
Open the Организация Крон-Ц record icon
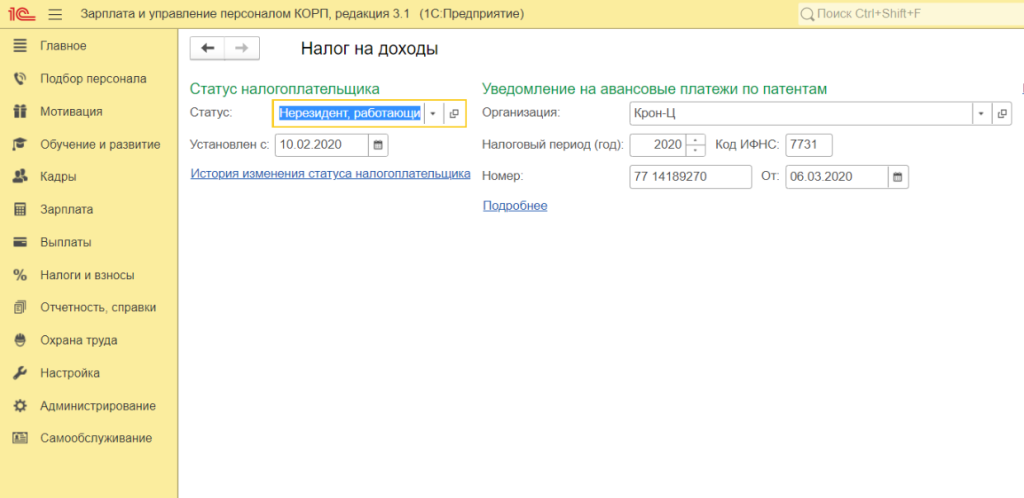[x=1002, y=113]
